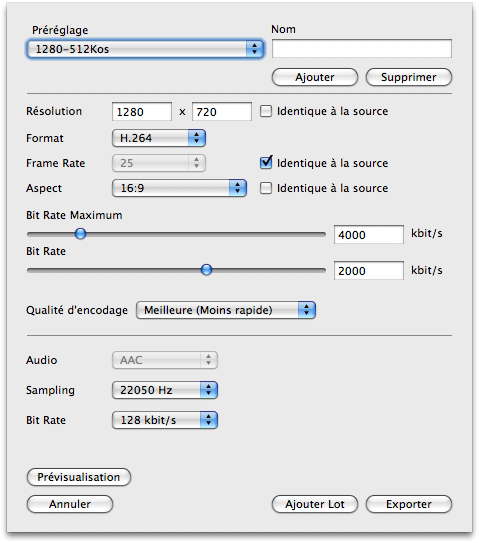Screen dimensions: 479x543
Task: Click the 4000 kbit/s maximum bitrate field
Action: click(369, 234)
